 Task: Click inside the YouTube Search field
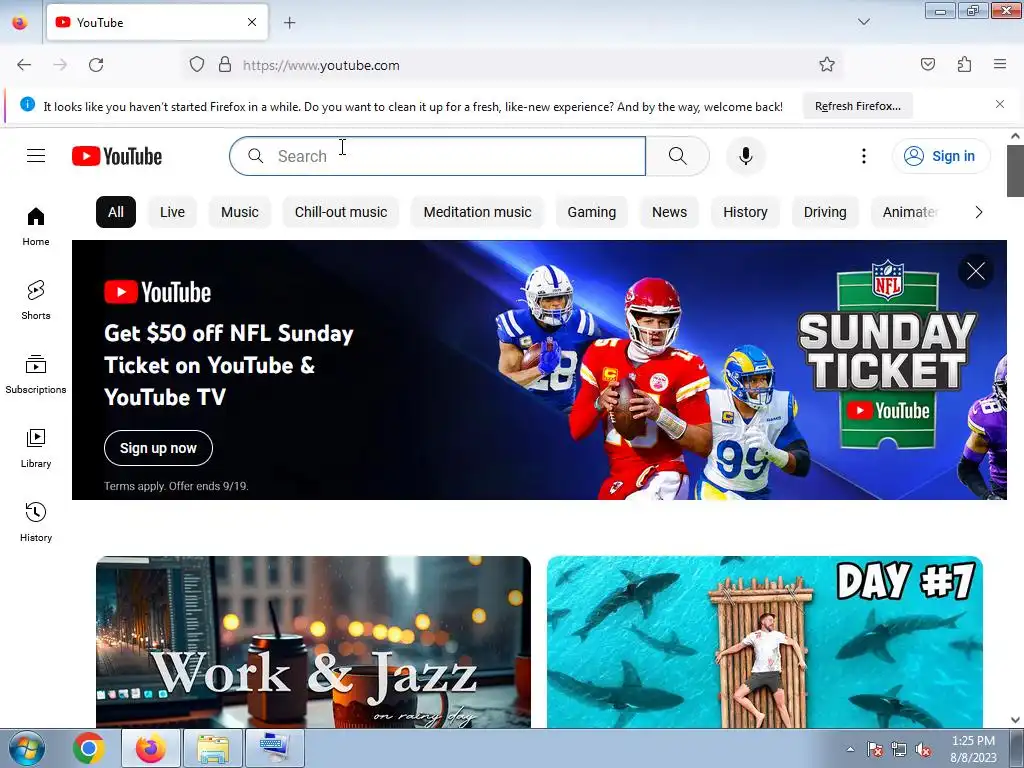(438, 156)
